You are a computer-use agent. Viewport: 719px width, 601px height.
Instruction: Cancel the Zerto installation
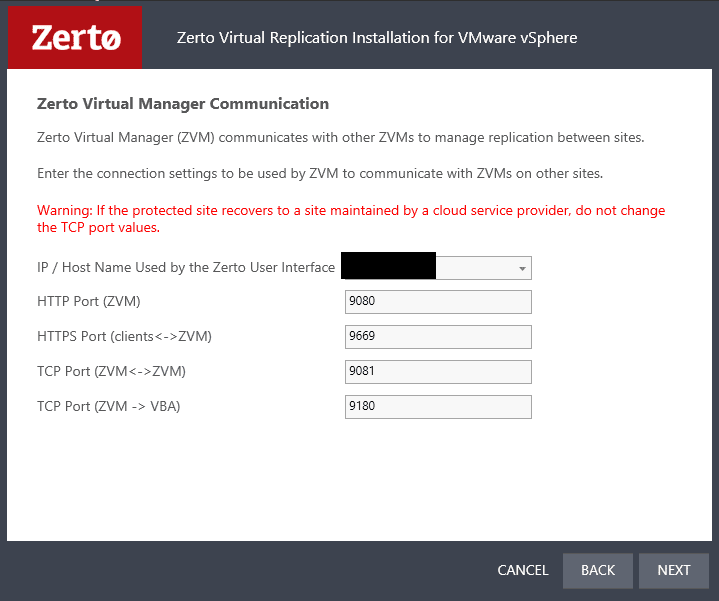523,570
